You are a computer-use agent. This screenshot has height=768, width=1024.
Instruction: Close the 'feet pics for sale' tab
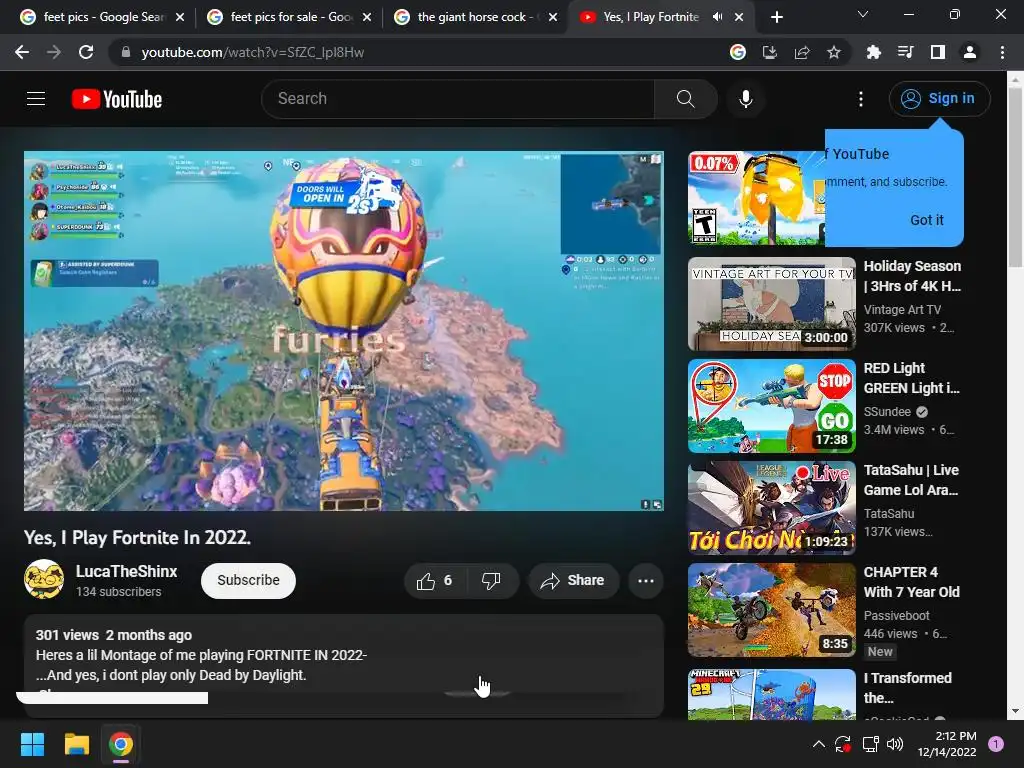coord(367,17)
